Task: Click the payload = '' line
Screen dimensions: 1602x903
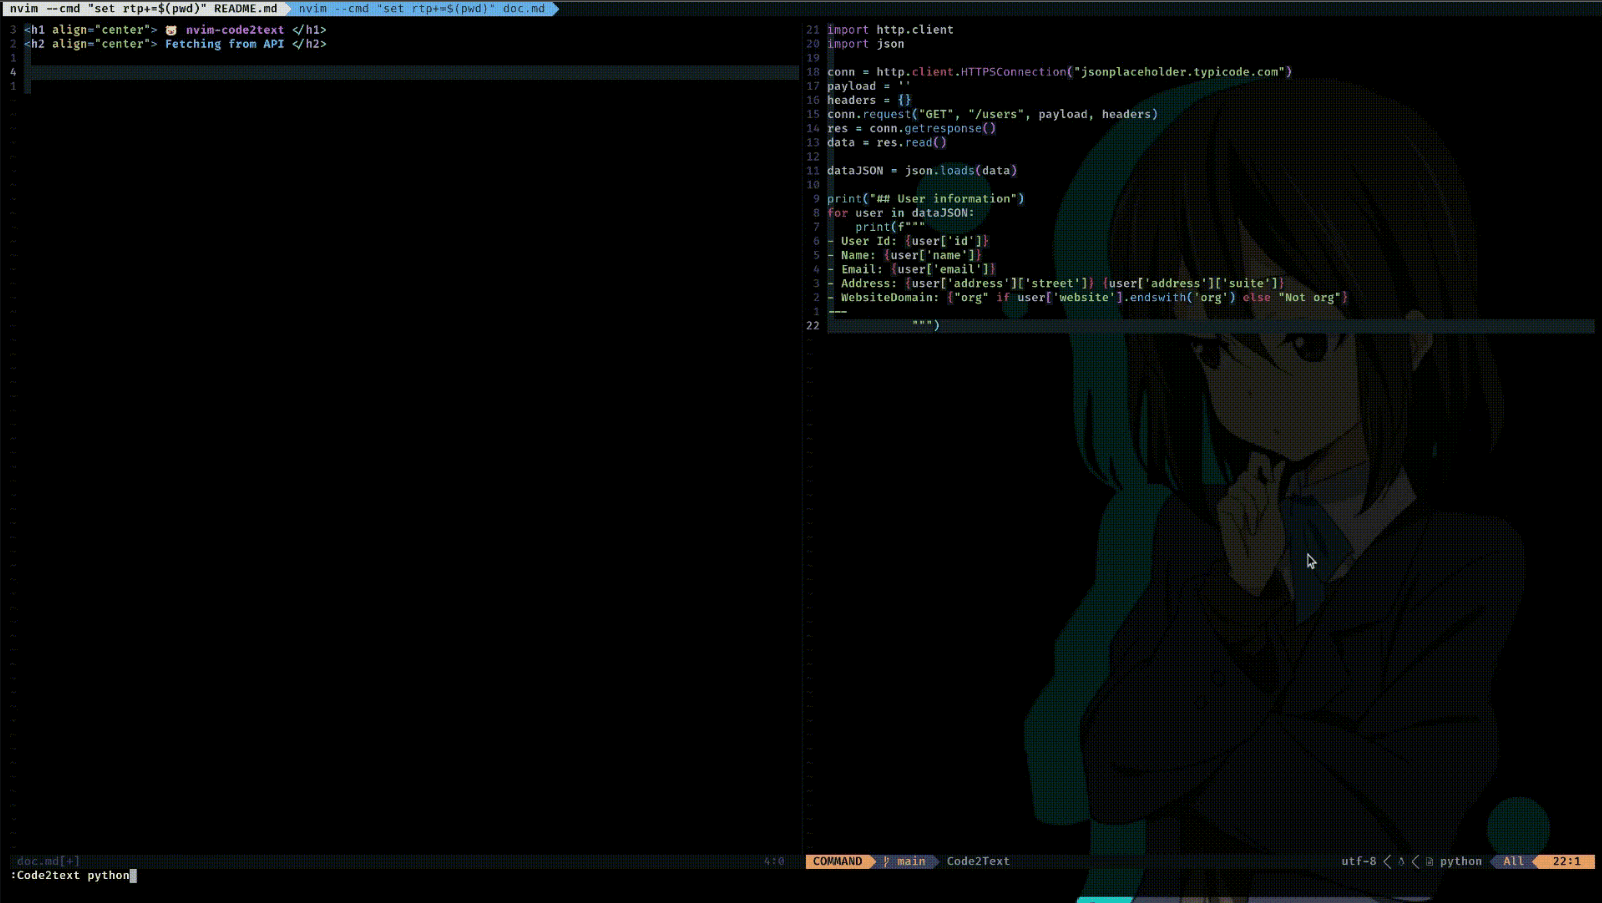Action: pos(868,86)
